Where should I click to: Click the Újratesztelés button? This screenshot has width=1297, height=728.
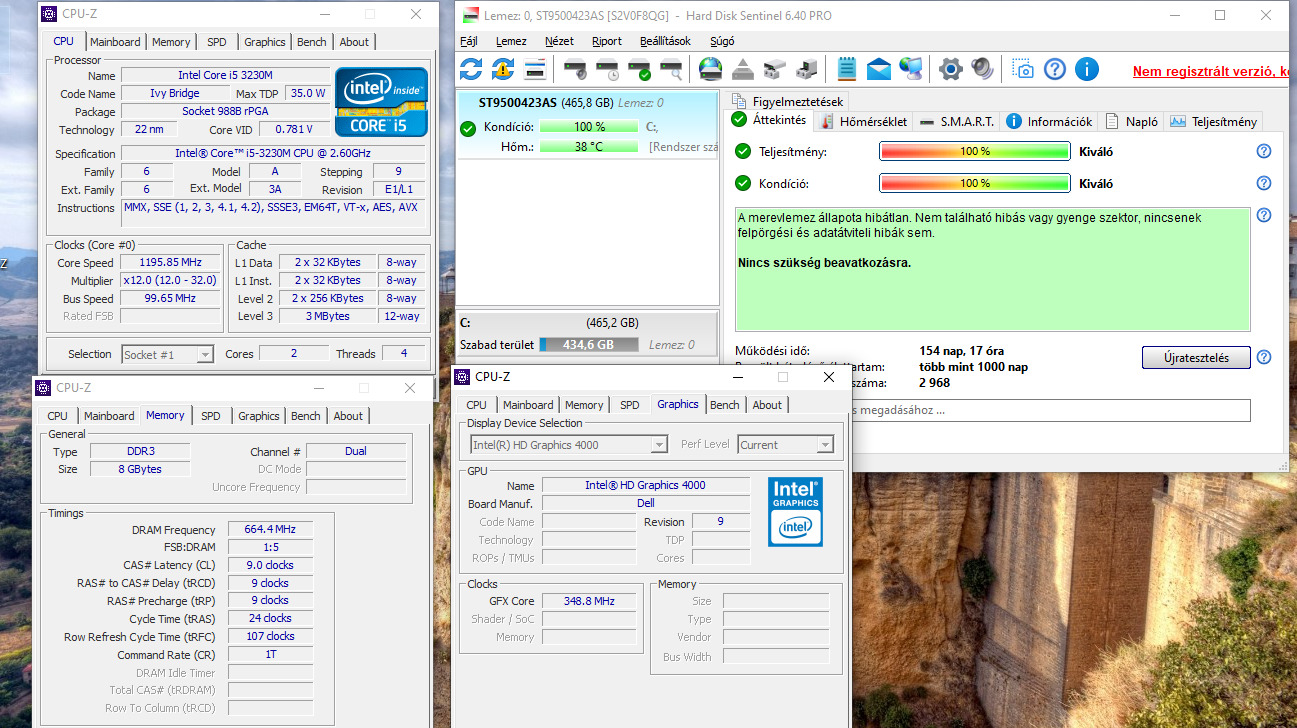click(x=1196, y=358)
